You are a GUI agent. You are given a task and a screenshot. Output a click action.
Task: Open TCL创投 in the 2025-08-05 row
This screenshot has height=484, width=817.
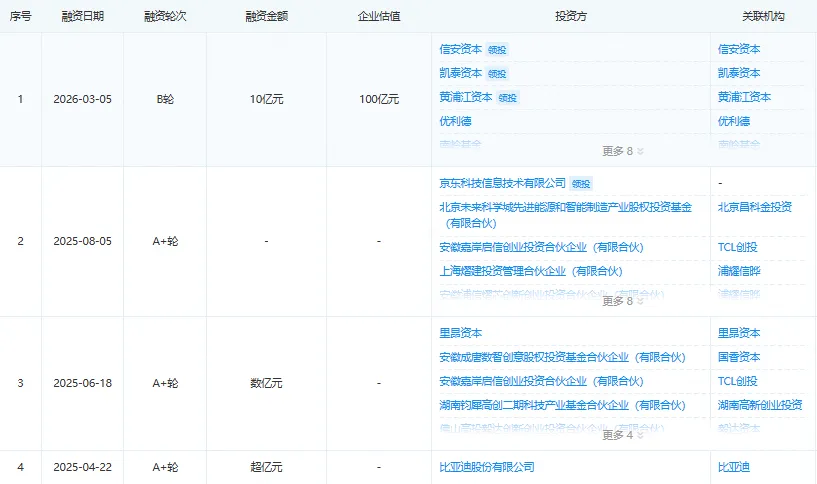click(x=737, y=247)
